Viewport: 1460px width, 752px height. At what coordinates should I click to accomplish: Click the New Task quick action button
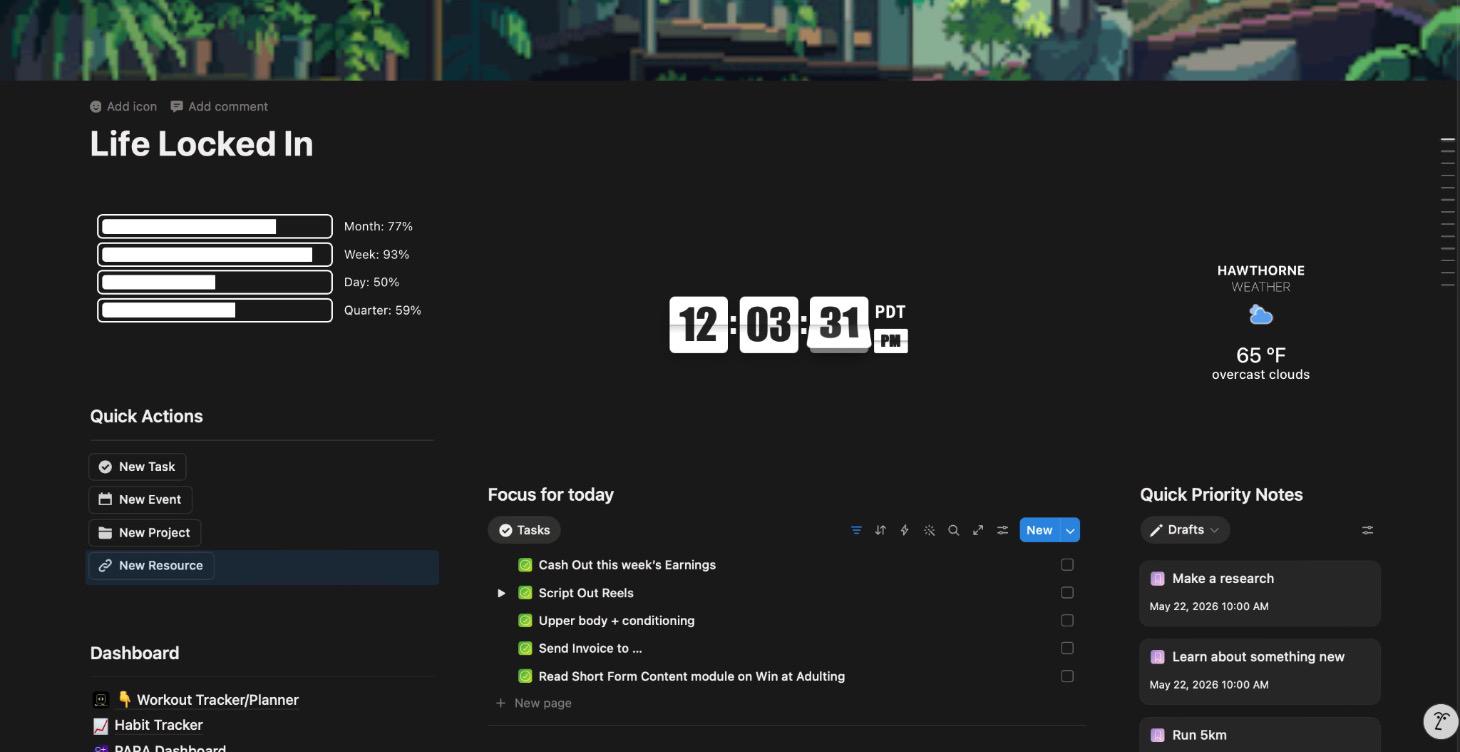pos(137,467)
